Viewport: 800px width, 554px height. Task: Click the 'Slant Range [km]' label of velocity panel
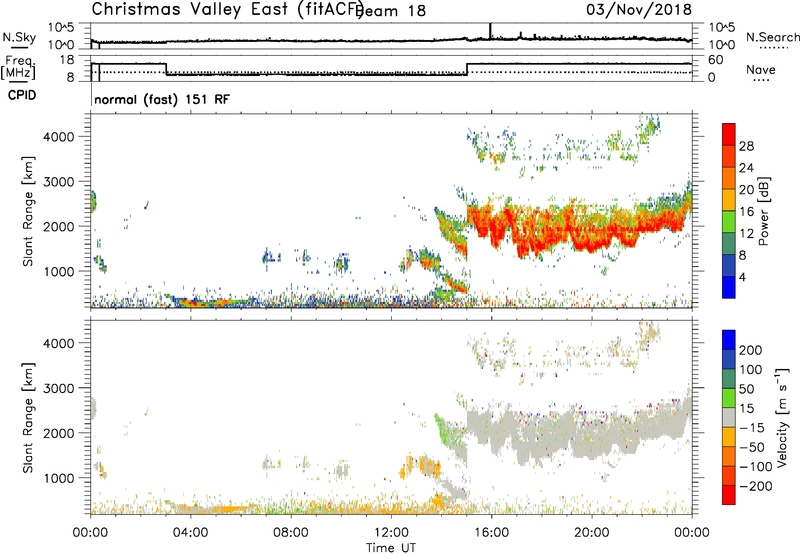[x=28, y=417]
